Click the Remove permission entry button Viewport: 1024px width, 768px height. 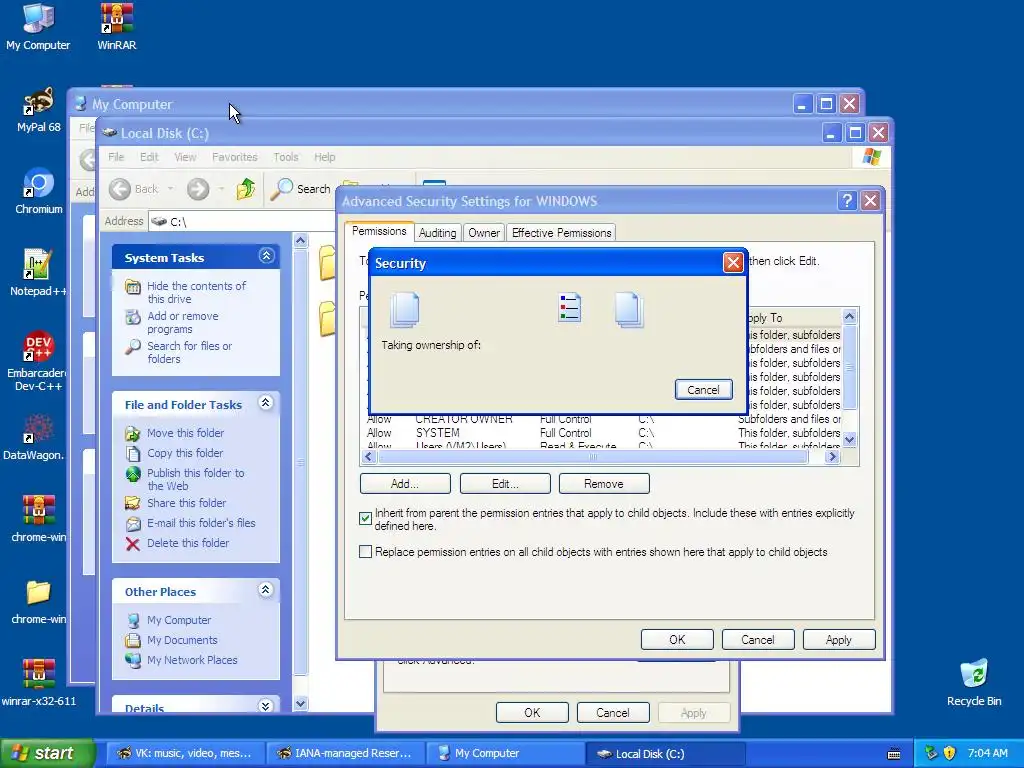pos(604,484)
